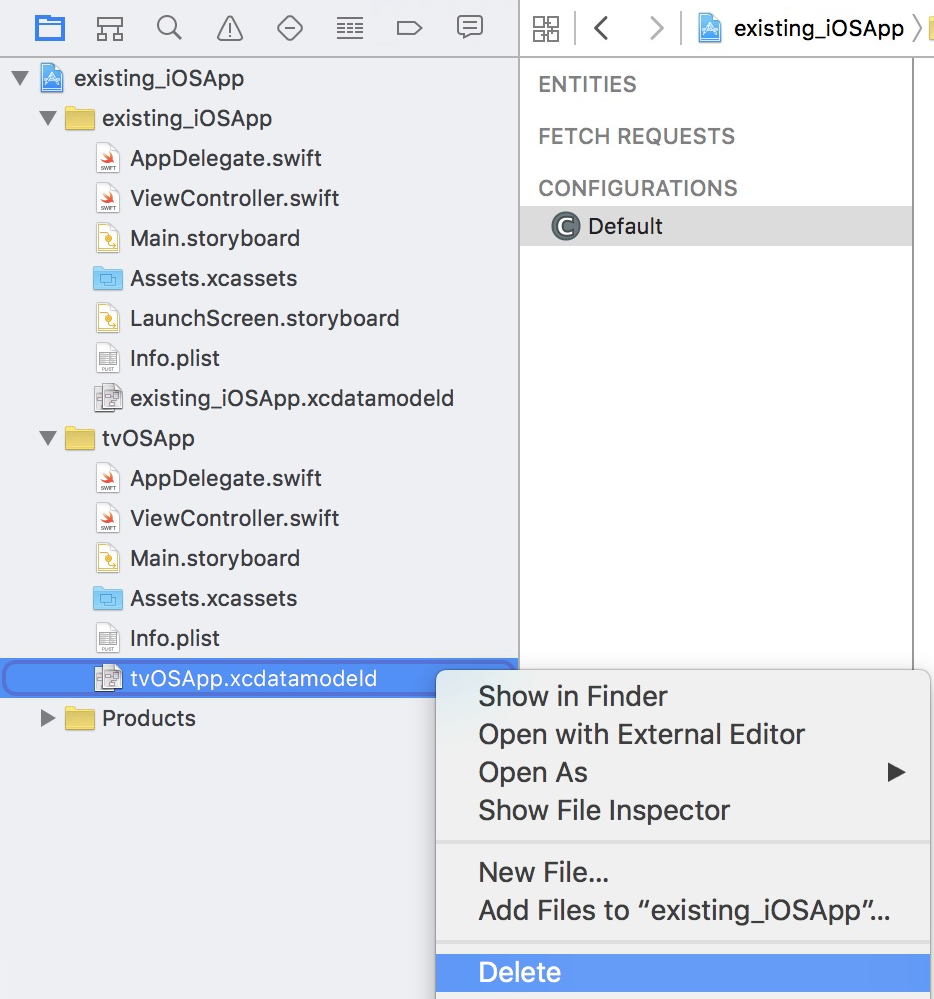The width and height of the screenshot is (934, 999).
Task: Select the tvOSApp group name
Action: [x=148, y=438]
